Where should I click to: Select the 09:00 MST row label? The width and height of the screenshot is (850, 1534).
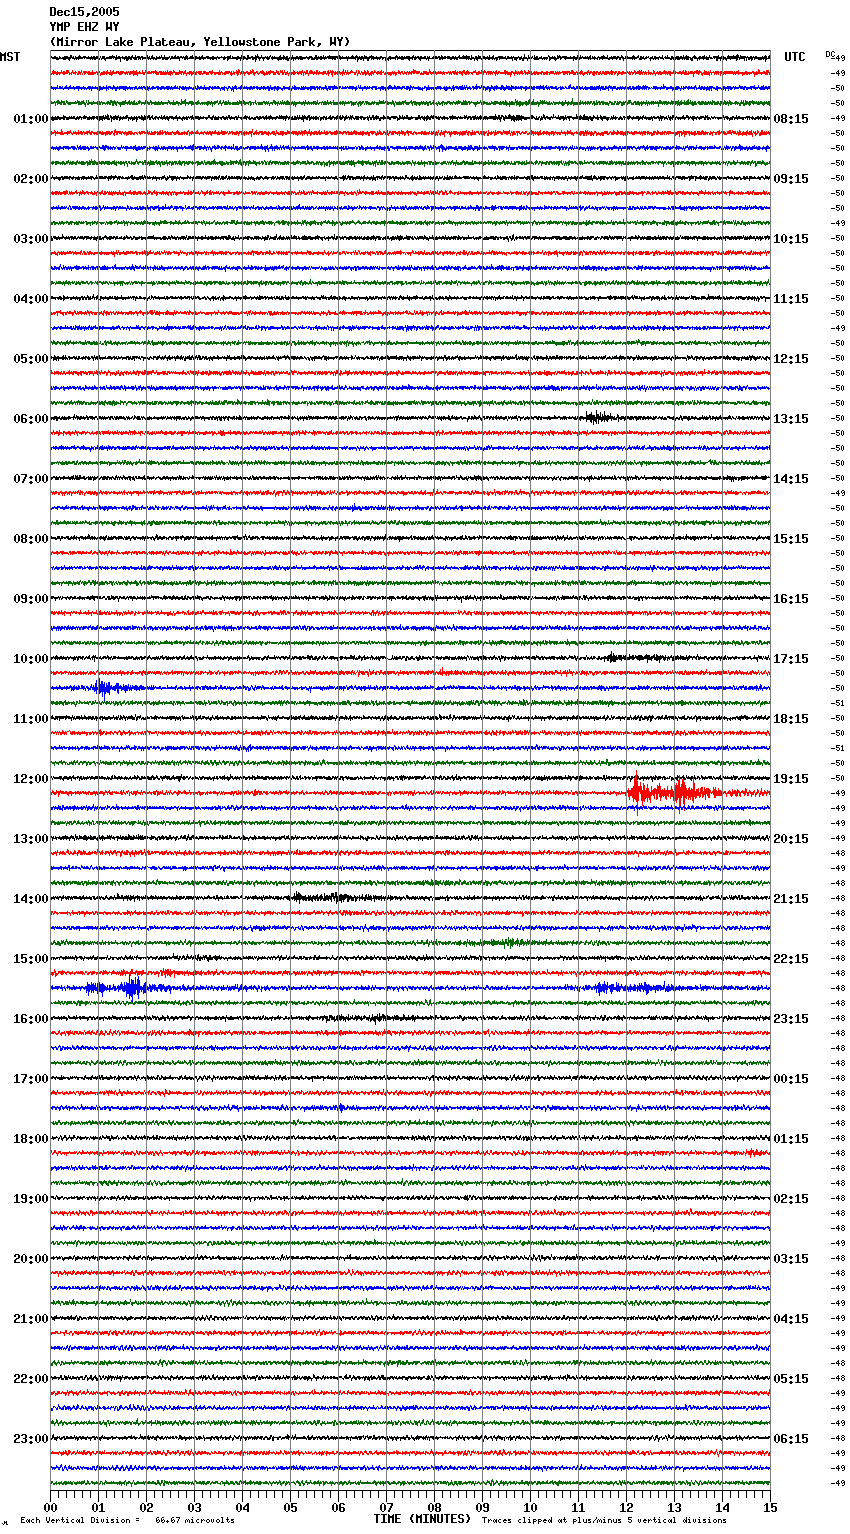coord(31,599)
